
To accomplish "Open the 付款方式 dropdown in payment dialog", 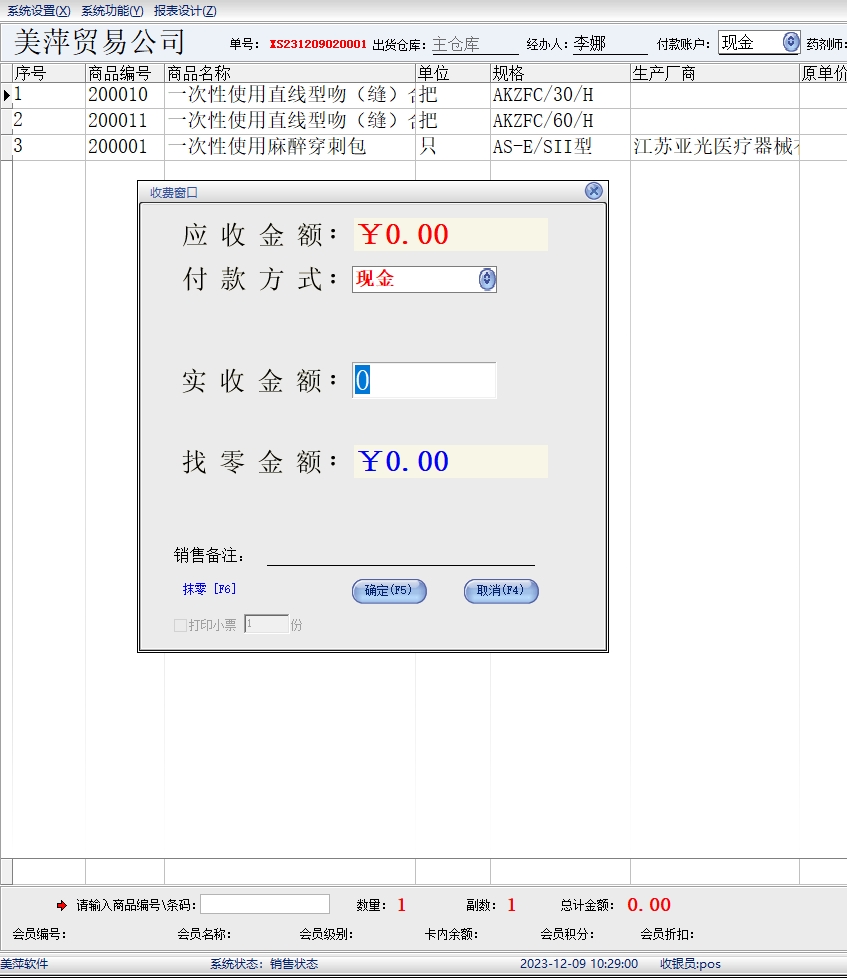I will (x=487, y=279).
